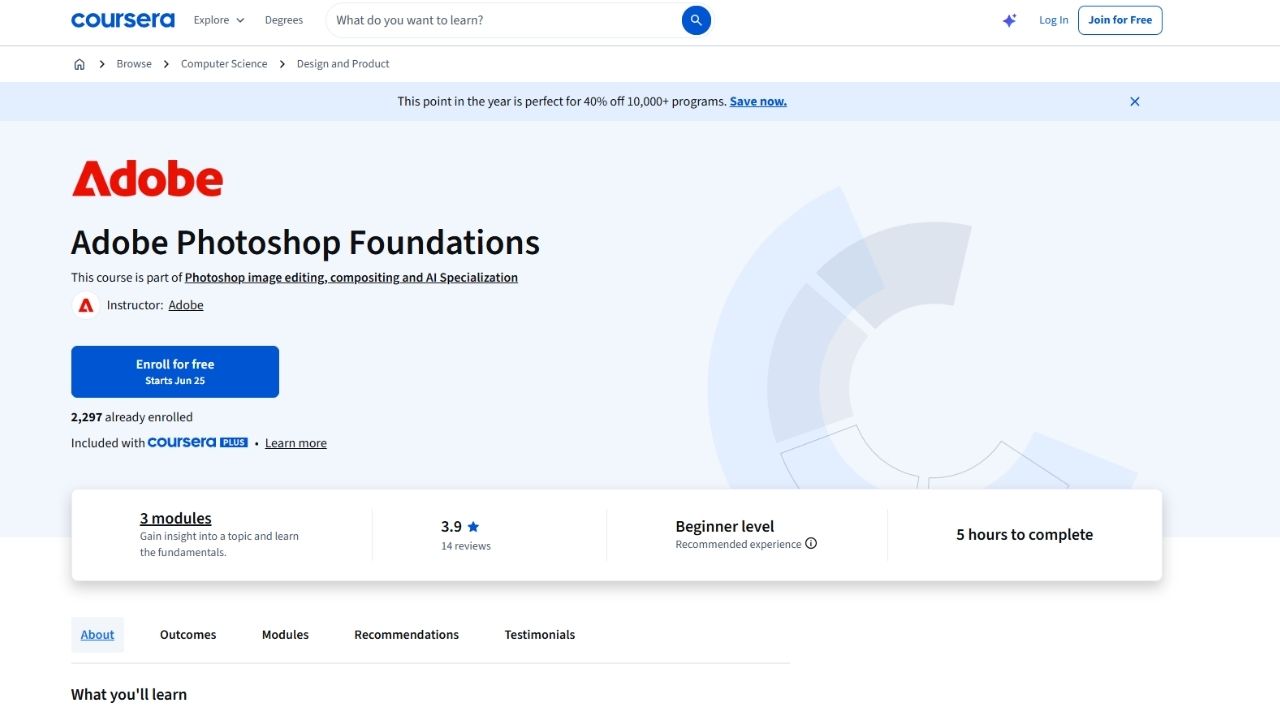
Task: Click the '14 reviews' text
Action: 466,546
